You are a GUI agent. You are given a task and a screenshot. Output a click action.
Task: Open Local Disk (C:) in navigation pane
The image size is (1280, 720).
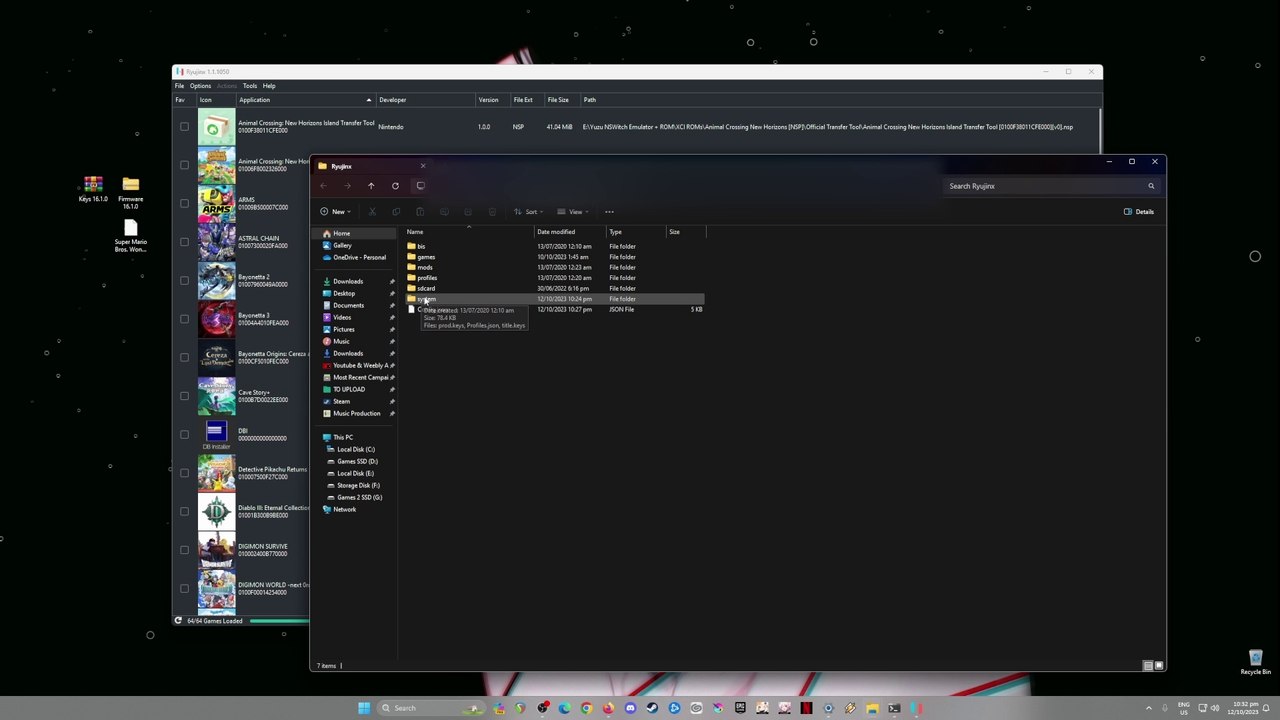click(356, 449)
